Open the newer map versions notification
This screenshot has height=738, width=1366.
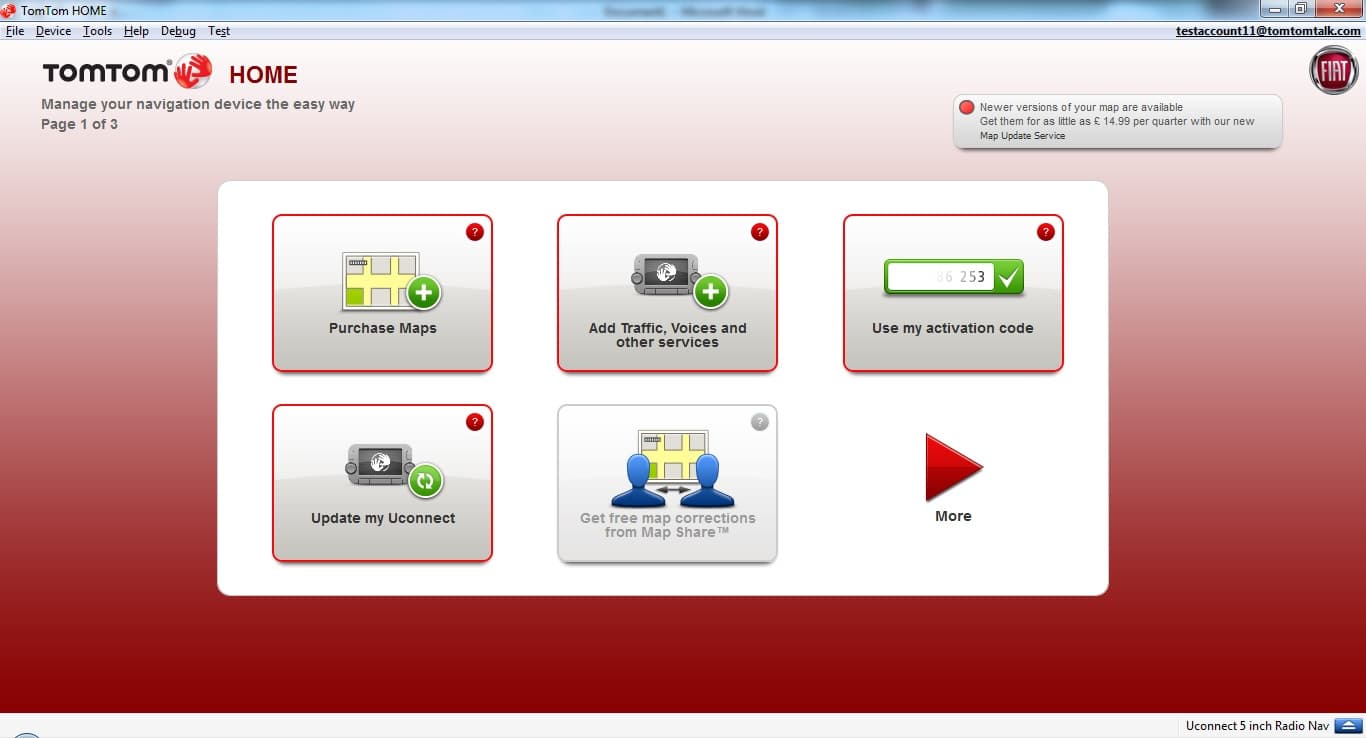[x=1116, y=121]
